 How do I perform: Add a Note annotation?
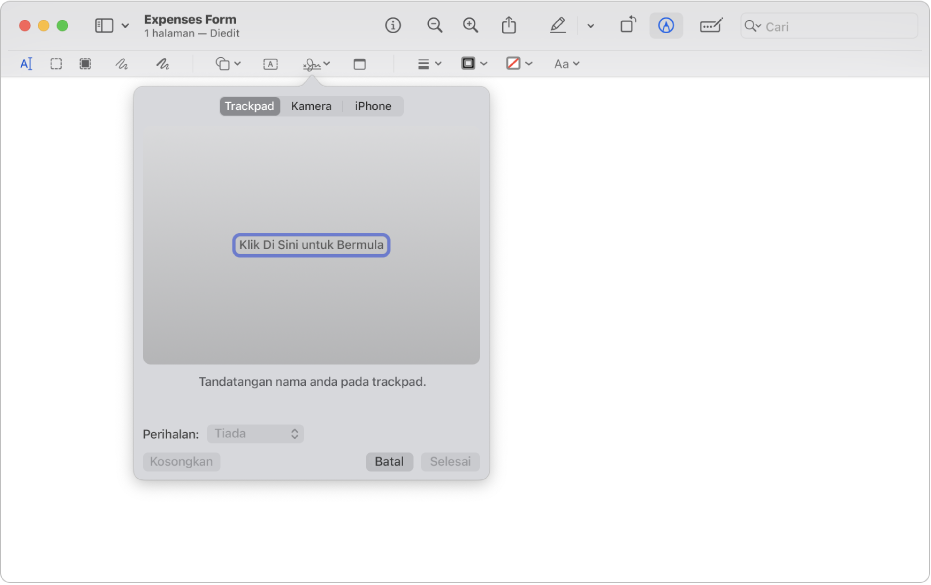pos(360,64)
